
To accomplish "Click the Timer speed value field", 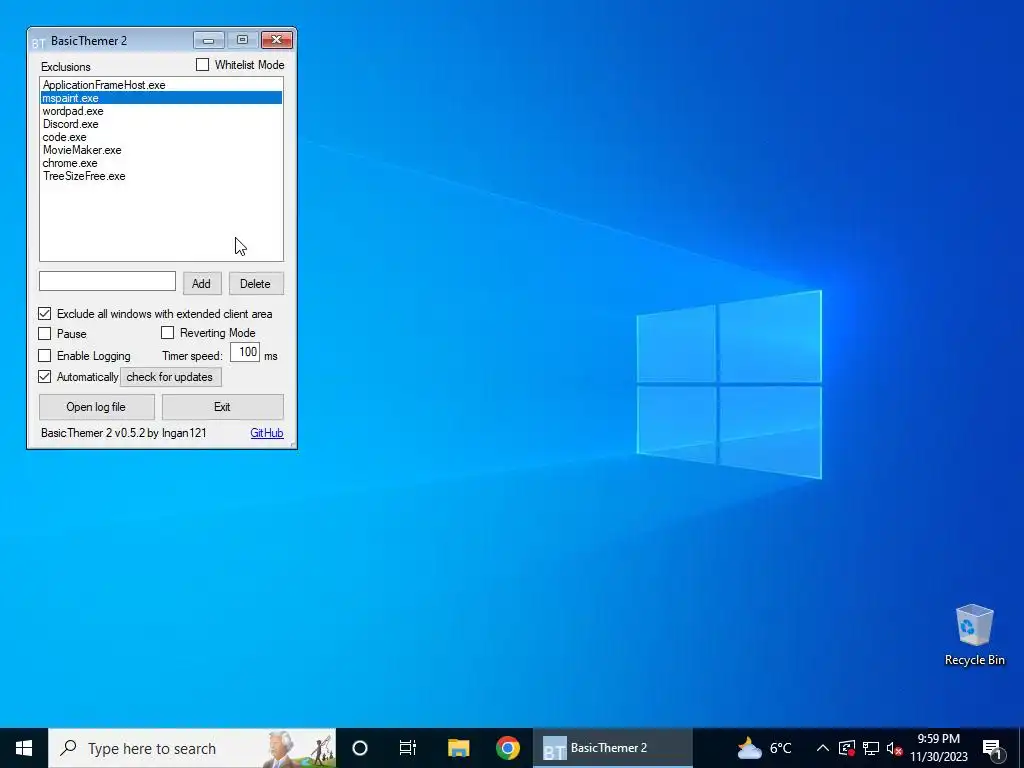I will (246, 352).
